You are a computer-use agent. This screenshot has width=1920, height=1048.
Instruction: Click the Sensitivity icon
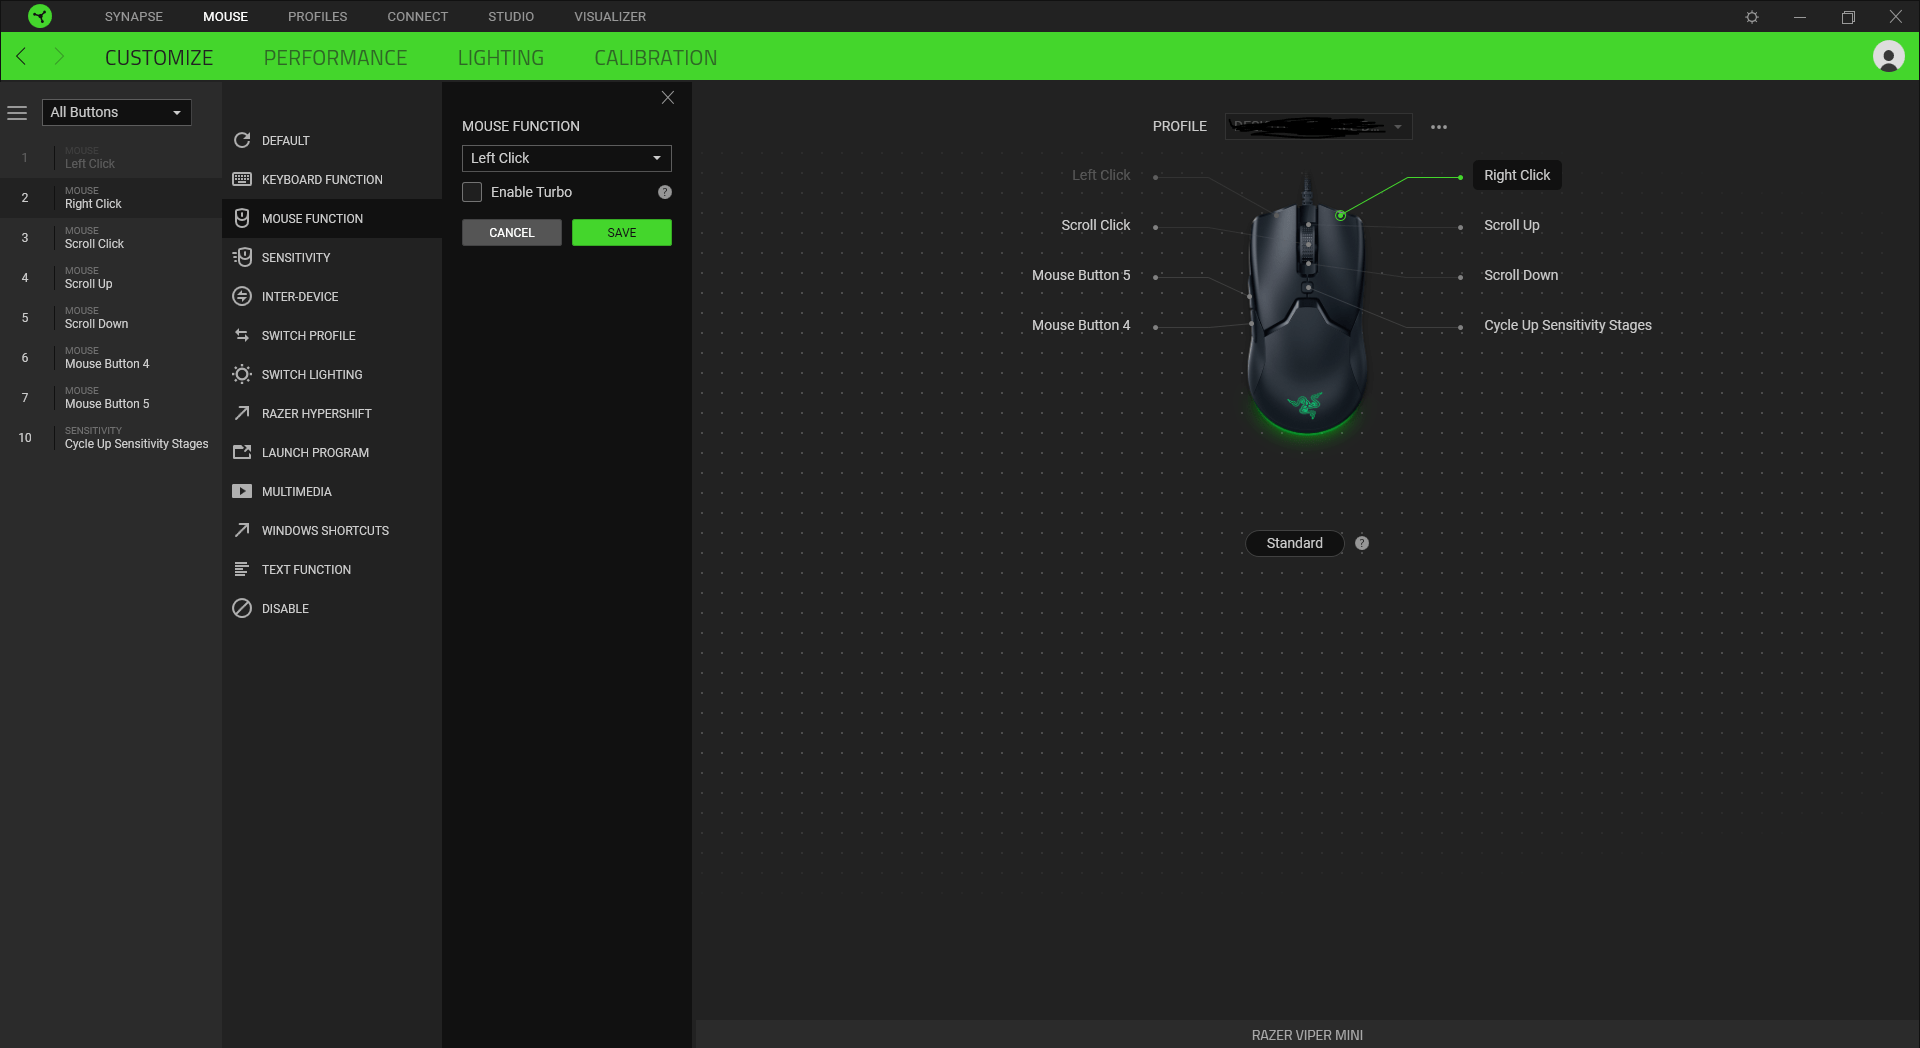coord(242,257)
